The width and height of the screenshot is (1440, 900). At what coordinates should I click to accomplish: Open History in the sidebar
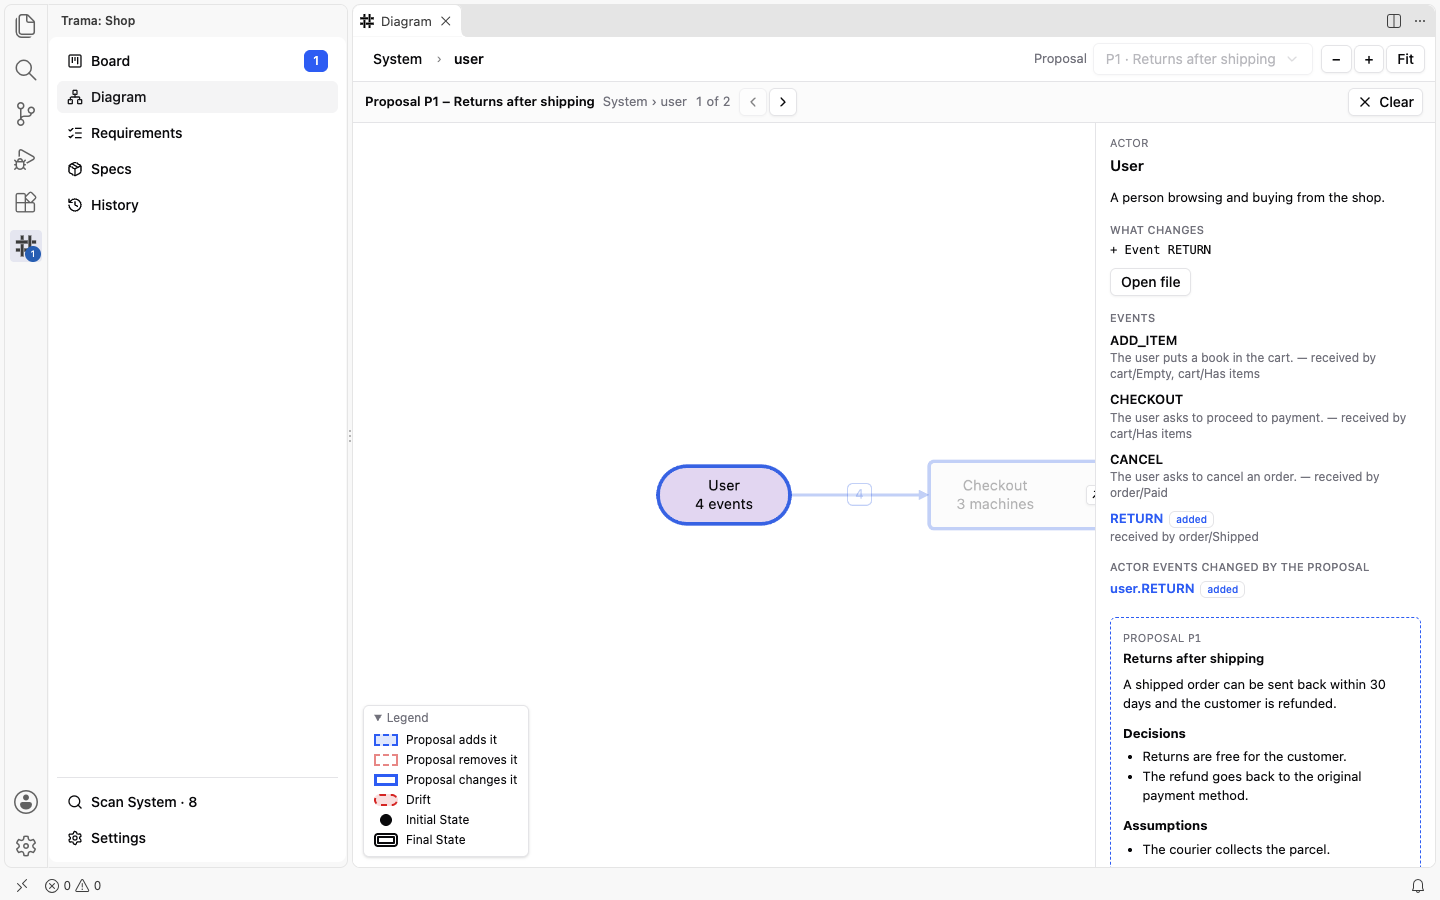[198, 205]
